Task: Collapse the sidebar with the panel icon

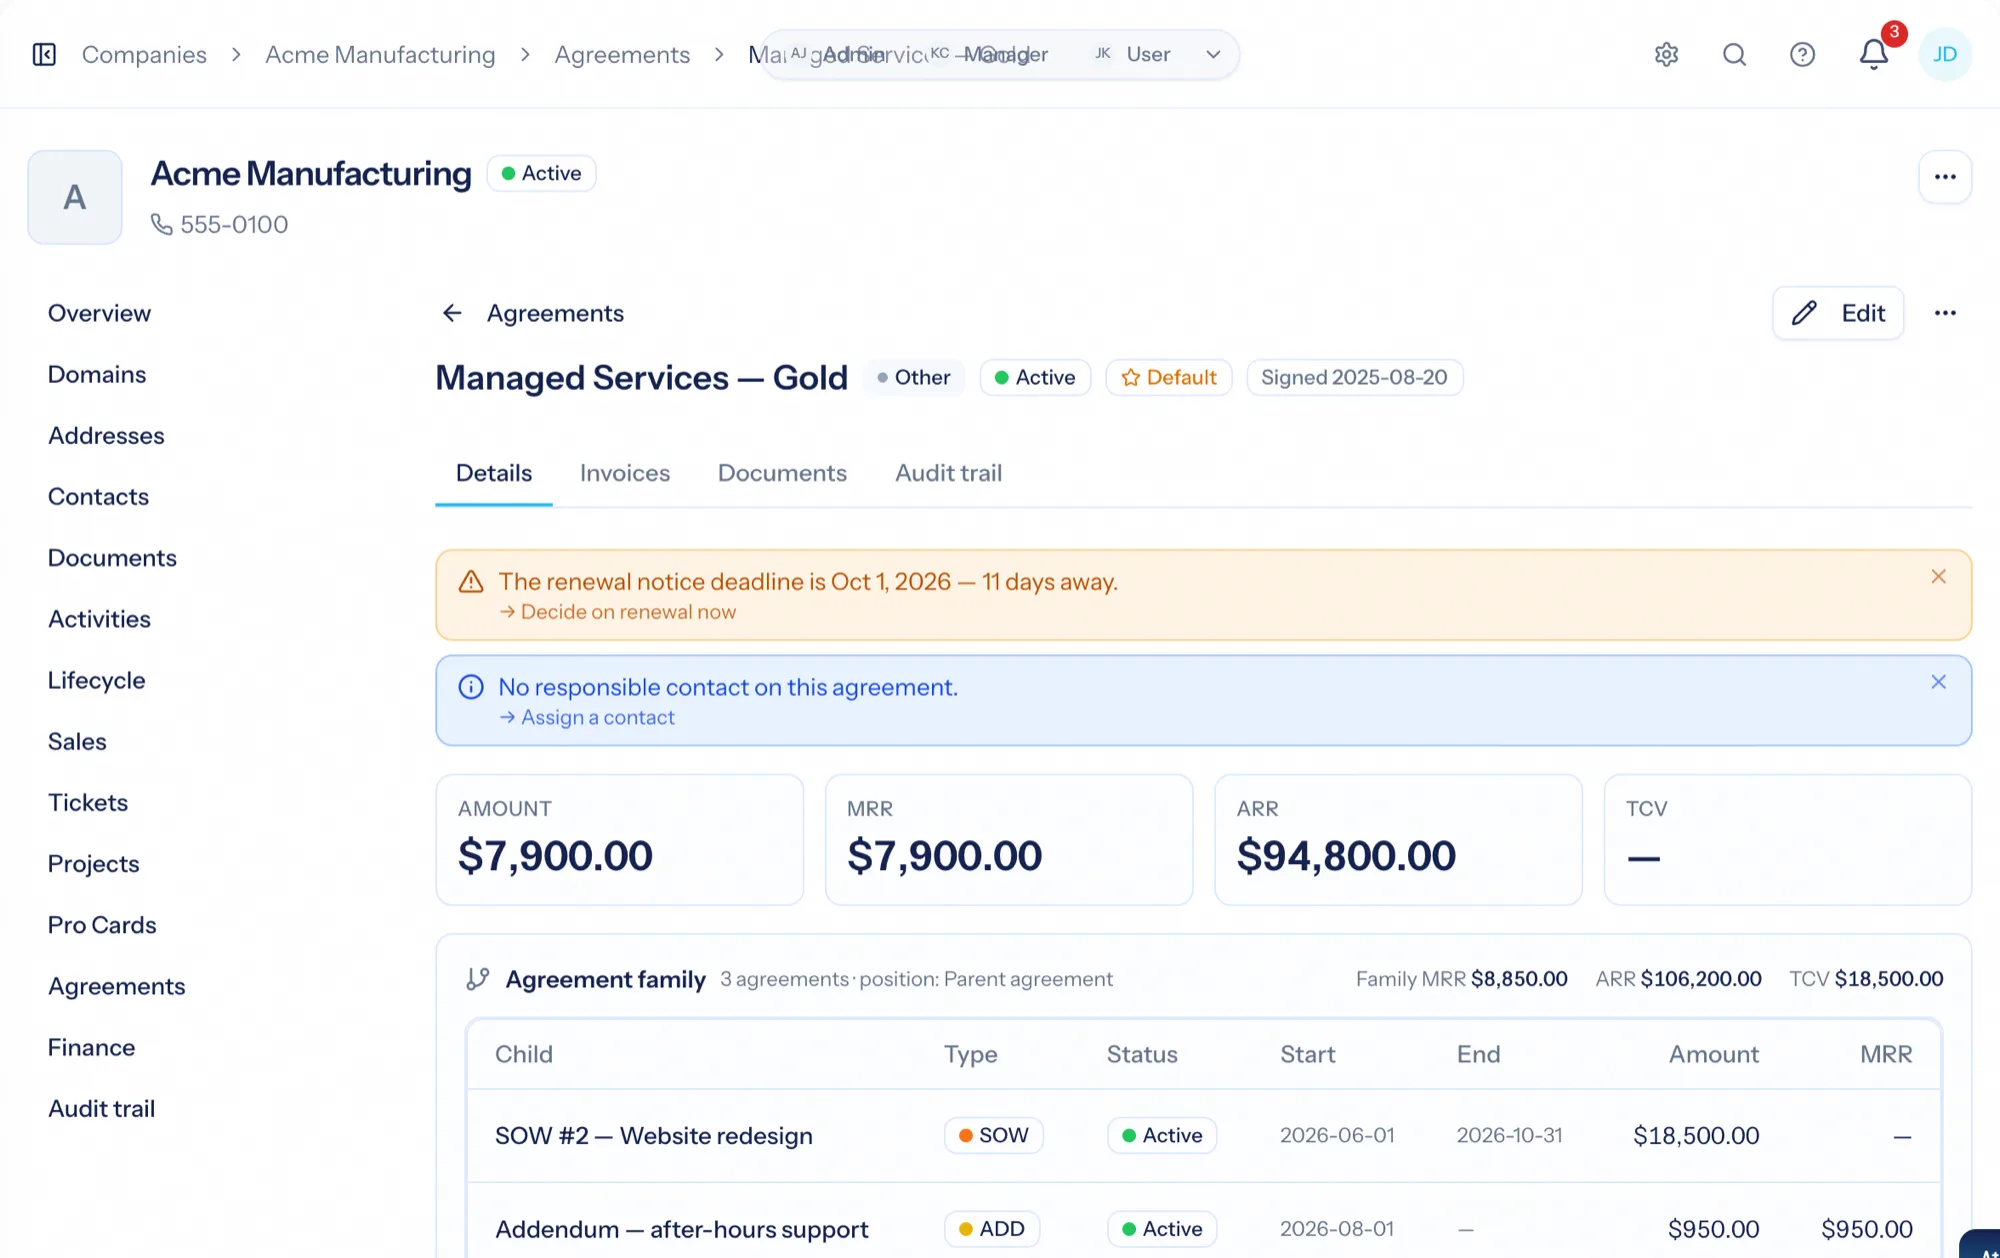Action: tap(44, 54)
